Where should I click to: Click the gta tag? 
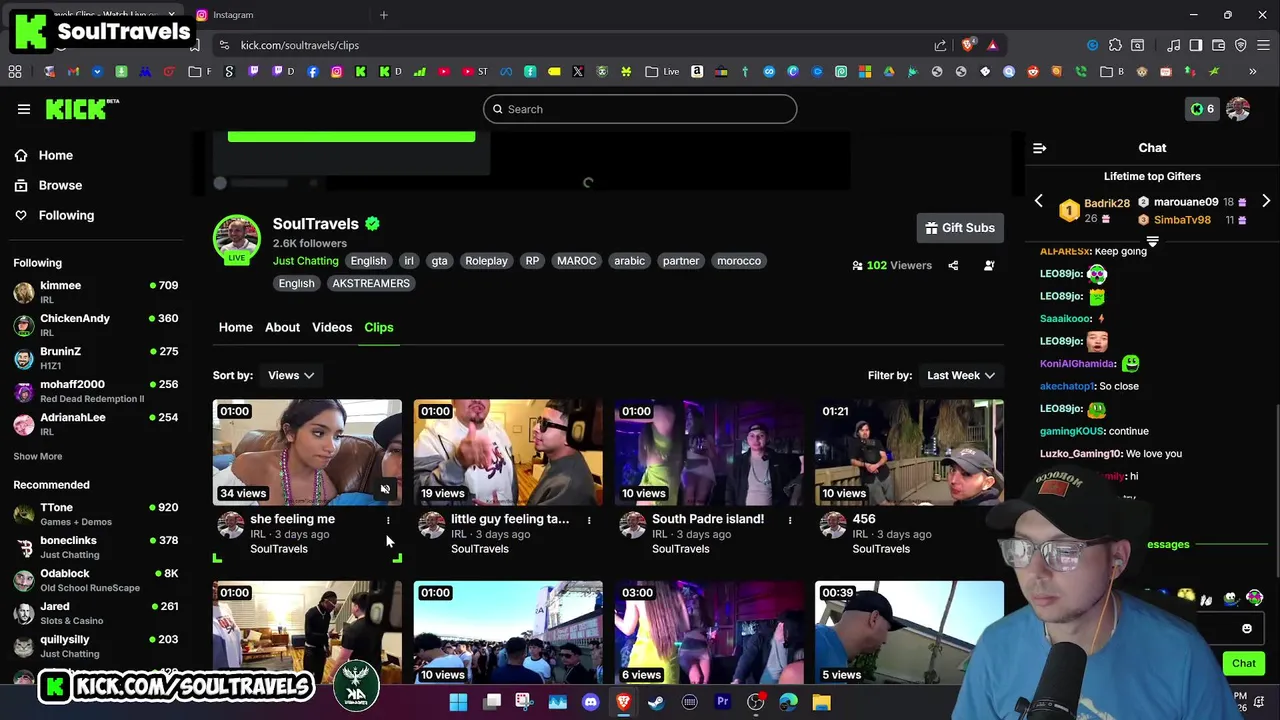tap(439, 261)
